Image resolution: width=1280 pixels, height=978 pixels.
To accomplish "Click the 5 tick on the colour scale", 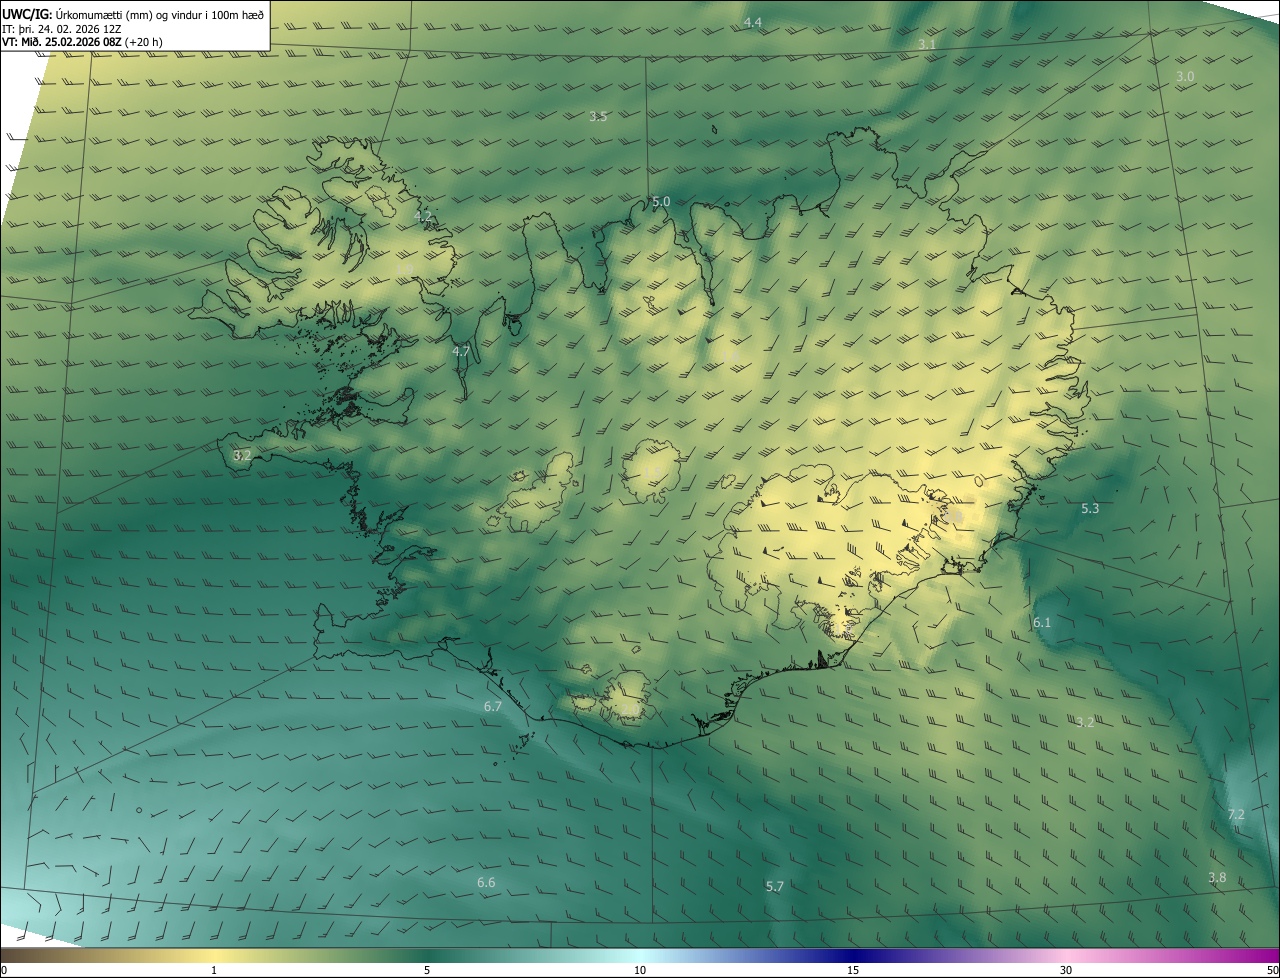I will 427,970.
